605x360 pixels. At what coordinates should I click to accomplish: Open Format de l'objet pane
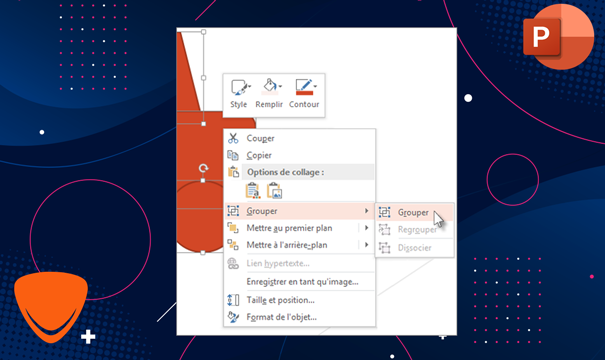coord(299,317)
